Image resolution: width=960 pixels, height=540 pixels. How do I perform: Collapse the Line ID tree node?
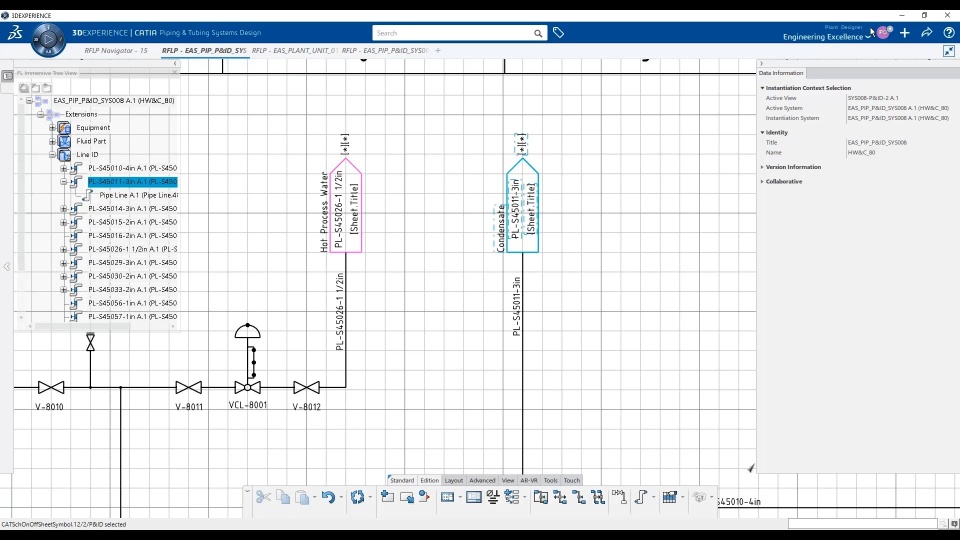[52, 154]
